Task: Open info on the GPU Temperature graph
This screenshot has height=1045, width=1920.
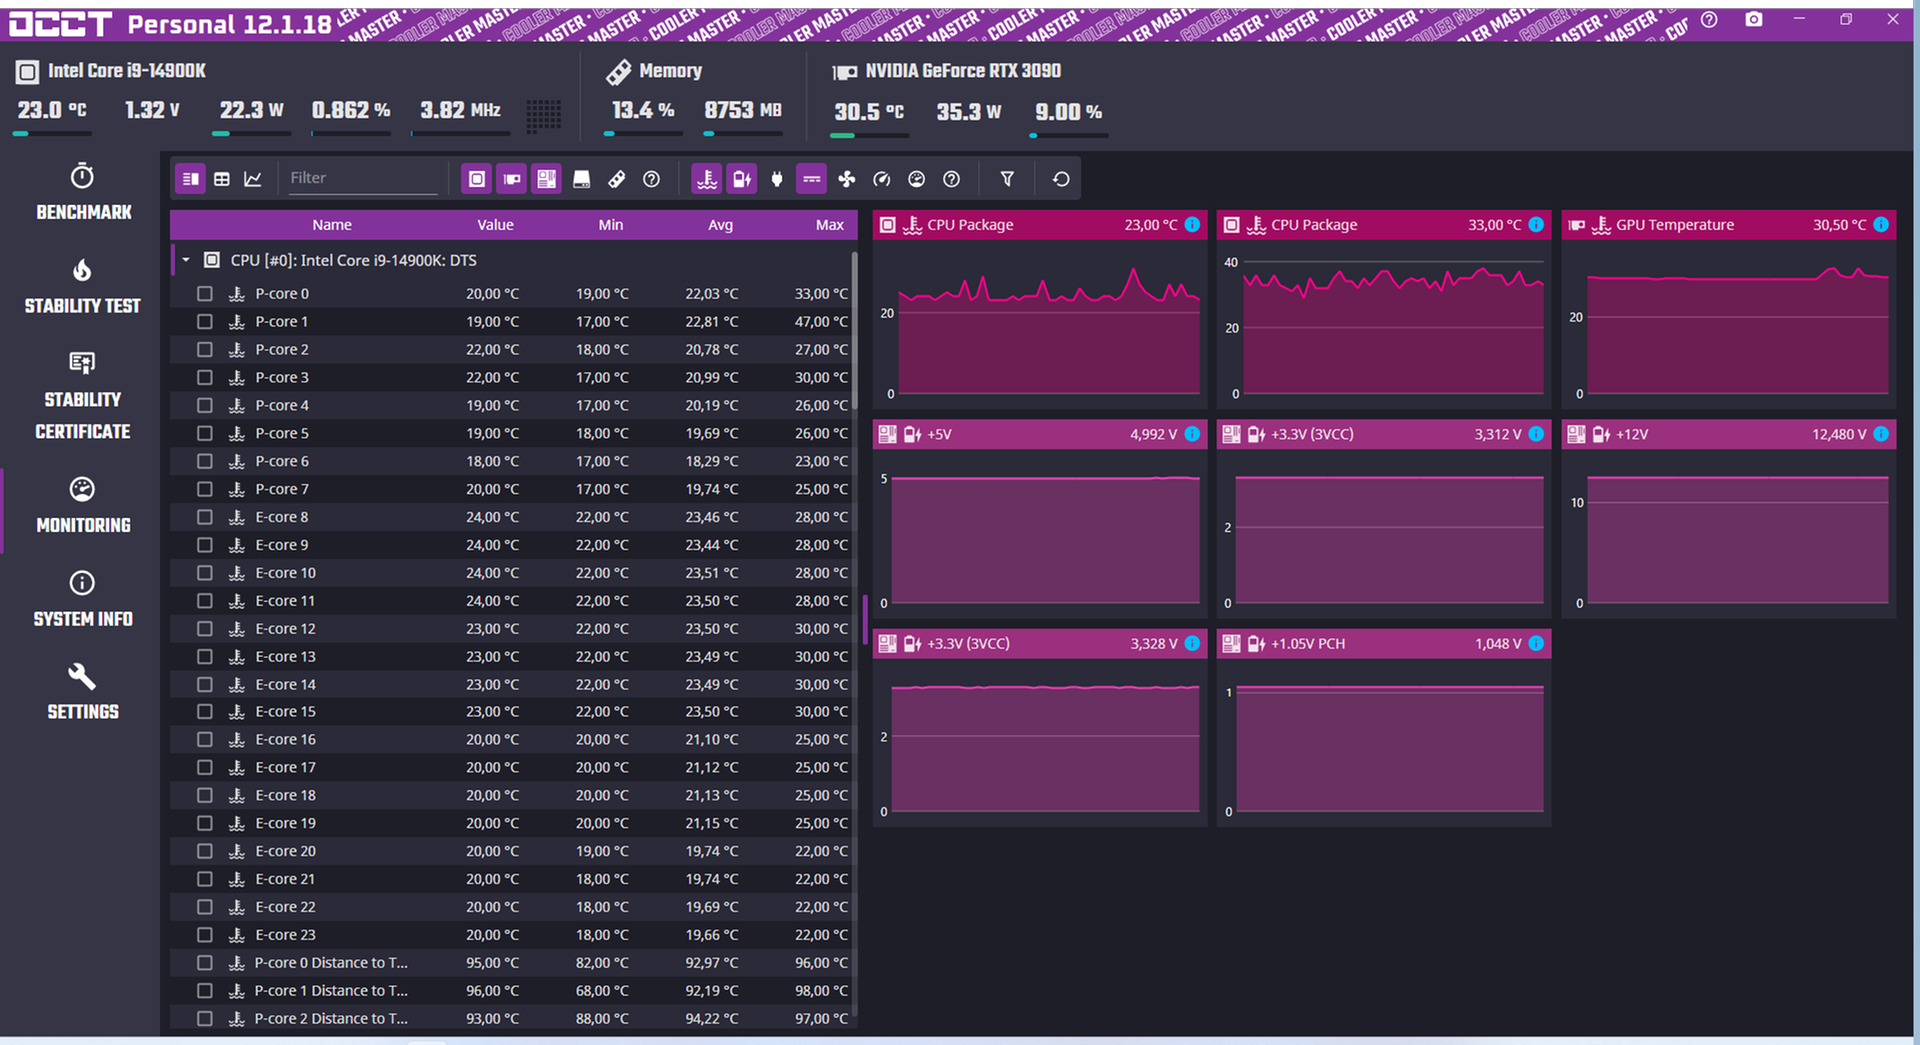Action: [1881, 225]
